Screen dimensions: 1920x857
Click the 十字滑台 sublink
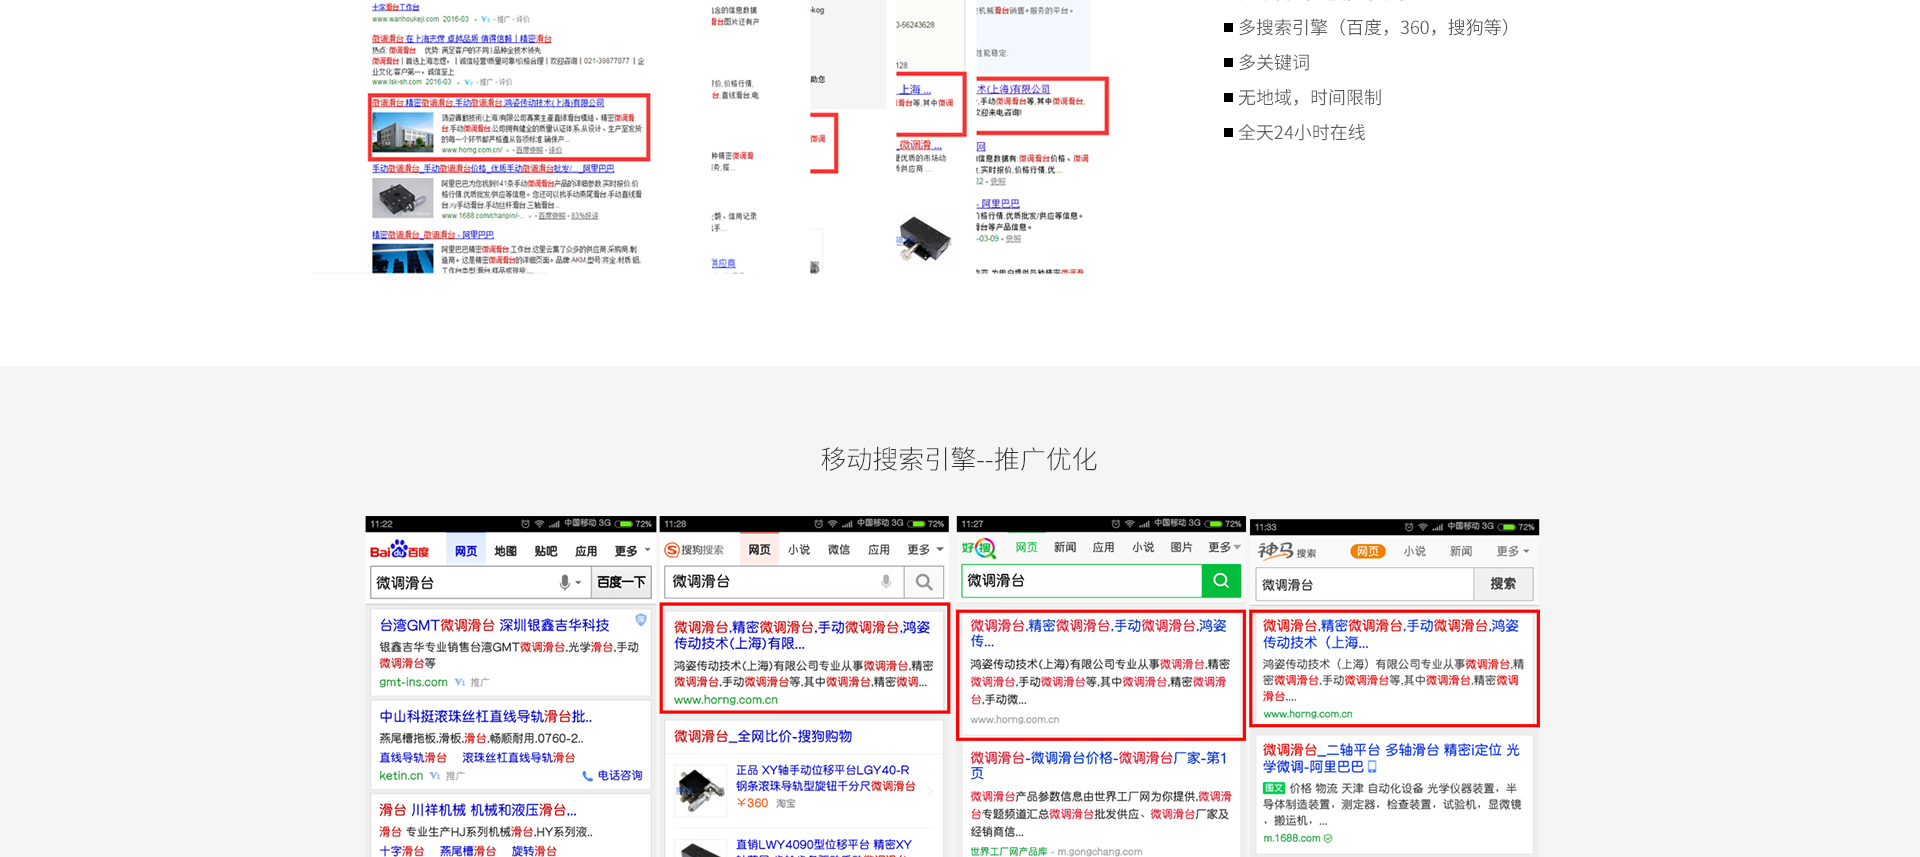[x=401, y=851]
